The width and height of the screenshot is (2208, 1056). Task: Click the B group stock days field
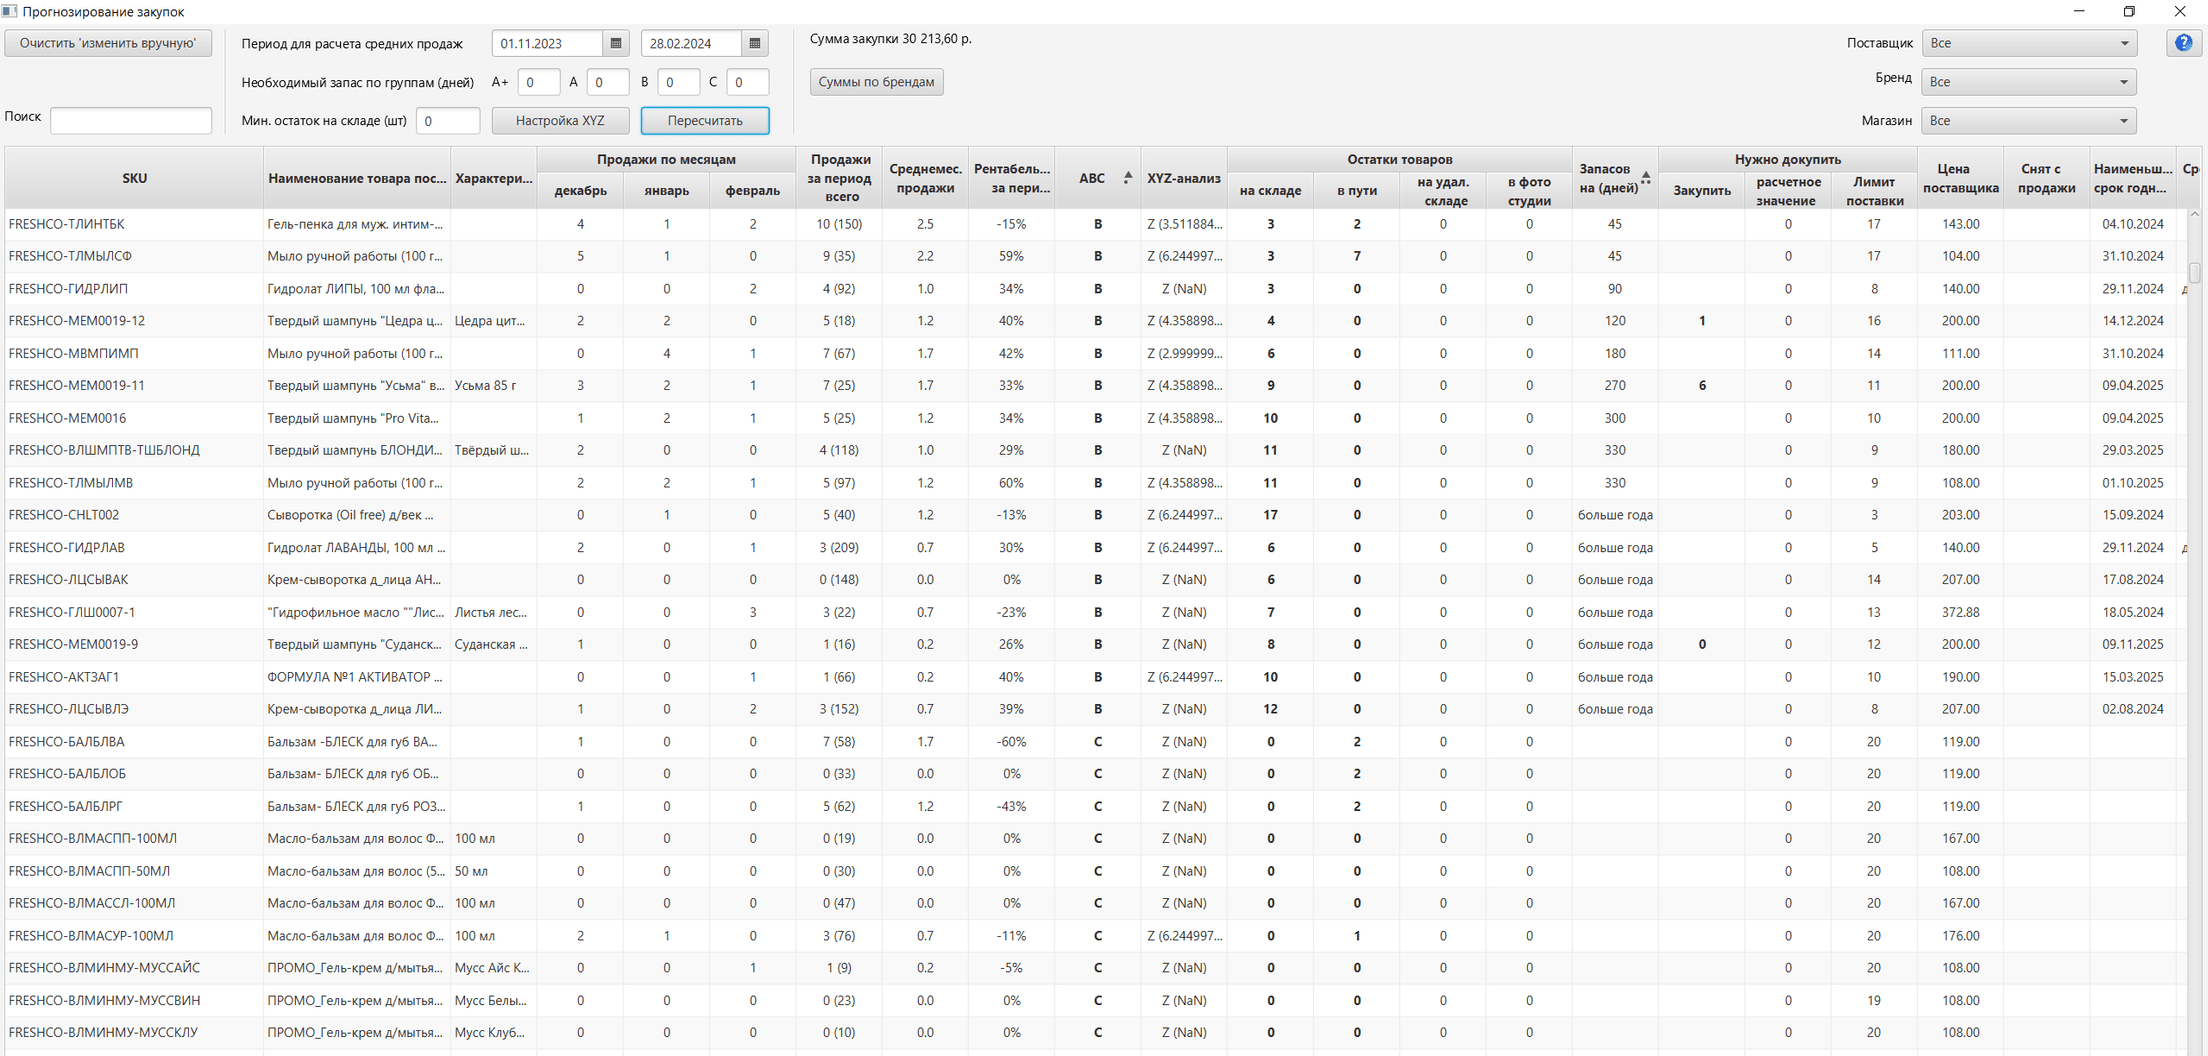[678, 82]
